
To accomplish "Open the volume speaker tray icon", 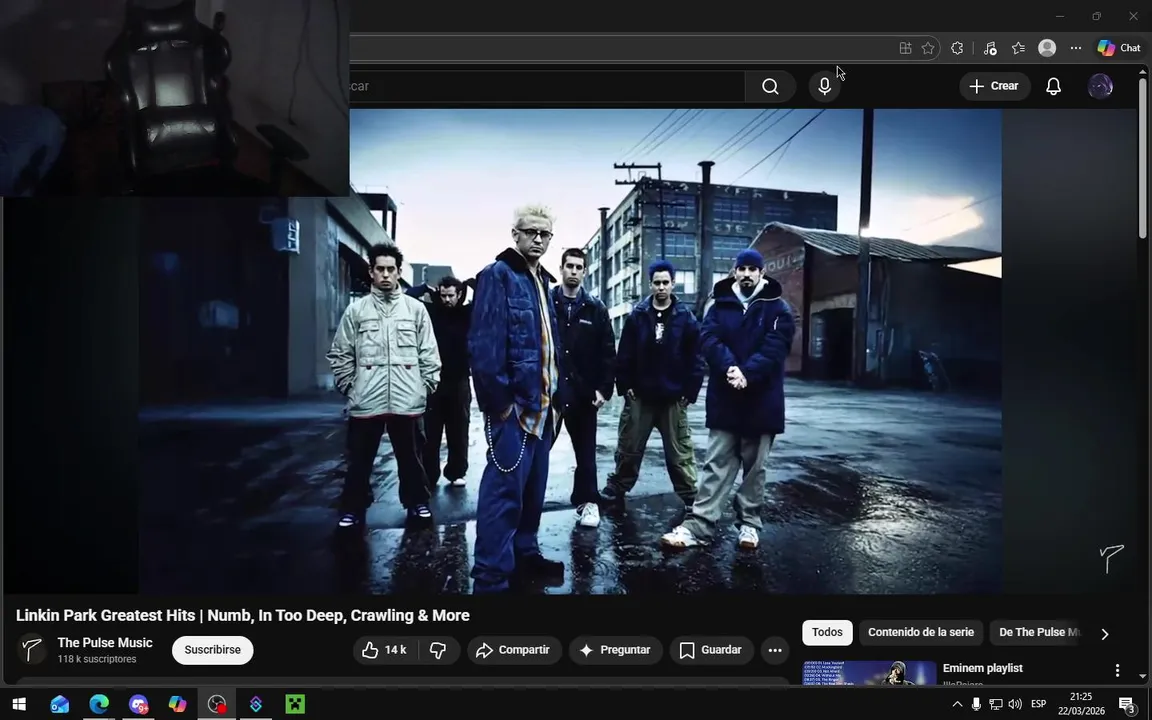I will (x=1015, y=704).
